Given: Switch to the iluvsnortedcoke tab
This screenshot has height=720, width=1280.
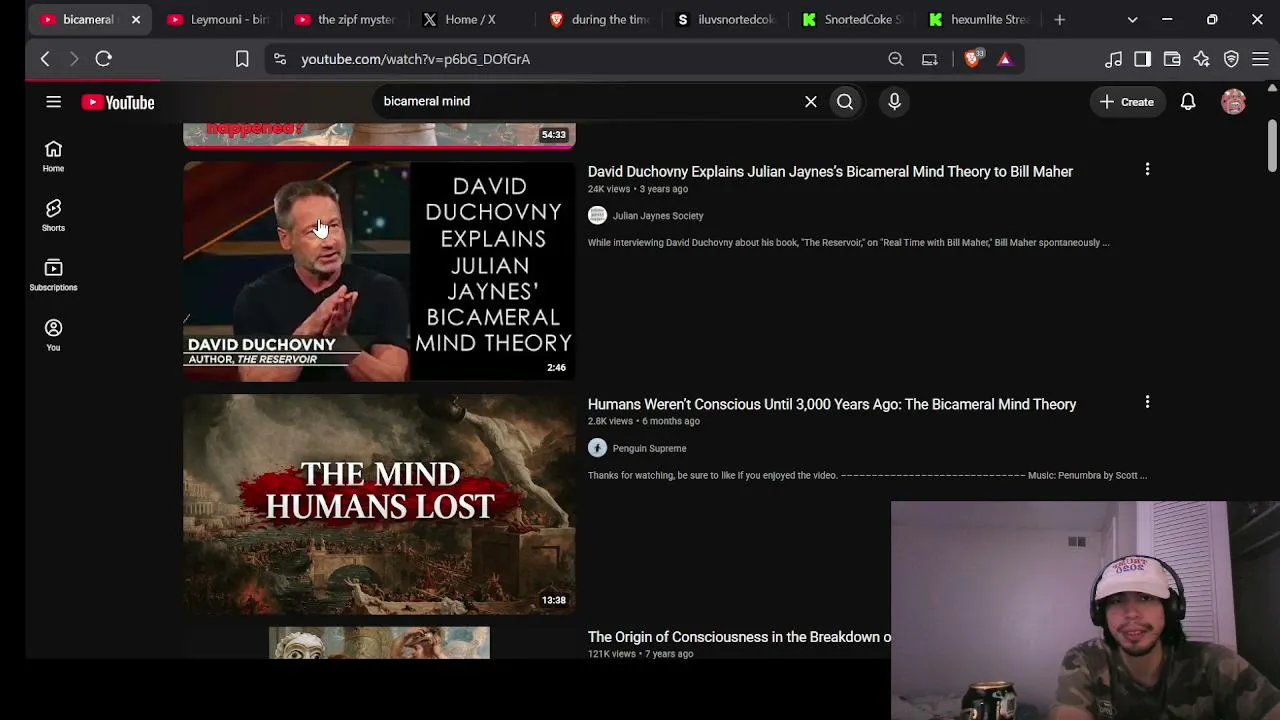Looking at the screenshot, I should [726, 19].
